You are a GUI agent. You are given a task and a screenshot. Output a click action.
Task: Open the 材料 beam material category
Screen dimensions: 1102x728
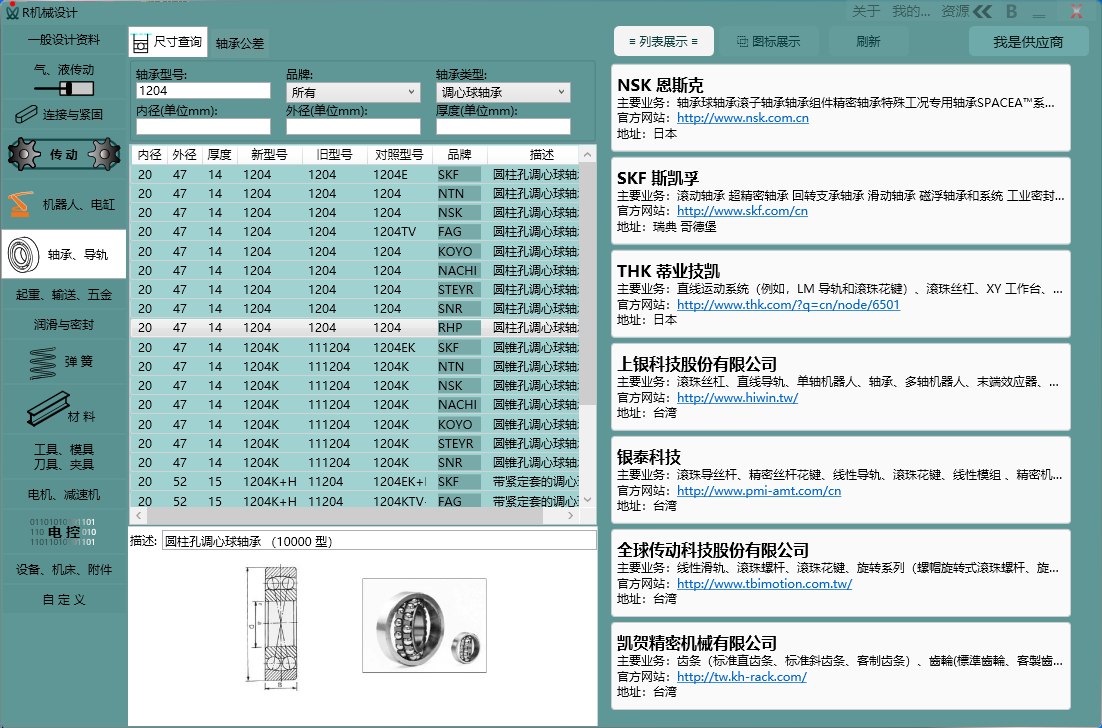click(x=64, y=409)
